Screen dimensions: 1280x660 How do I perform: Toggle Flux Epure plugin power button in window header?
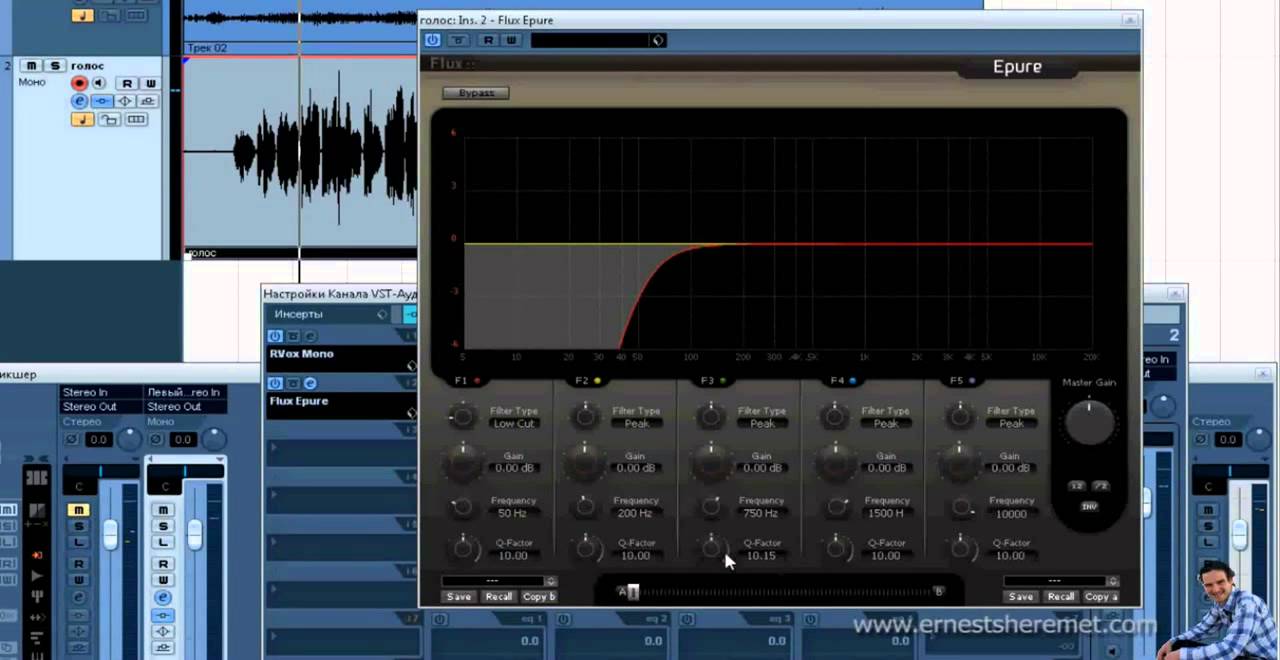[x=432, y=40]
